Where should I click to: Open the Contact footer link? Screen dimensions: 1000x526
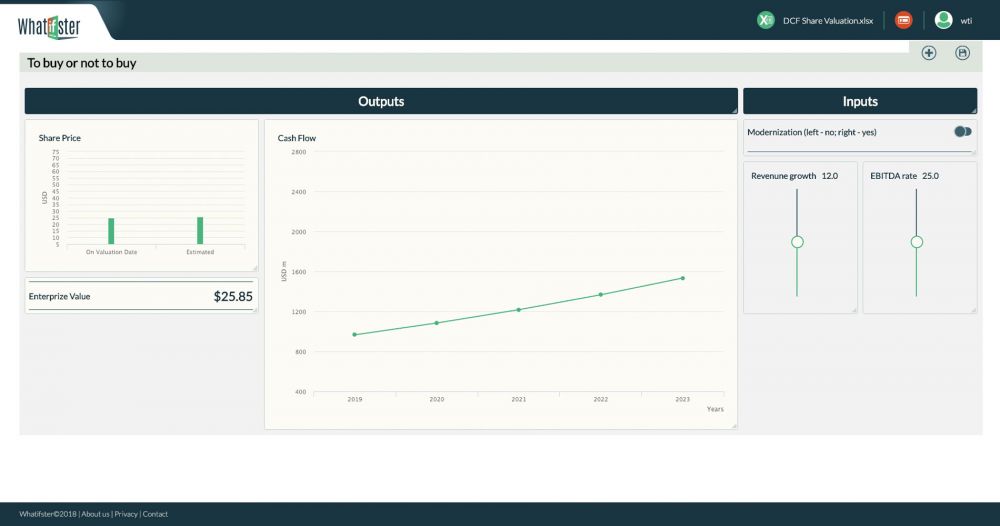[x=156, y=514]
